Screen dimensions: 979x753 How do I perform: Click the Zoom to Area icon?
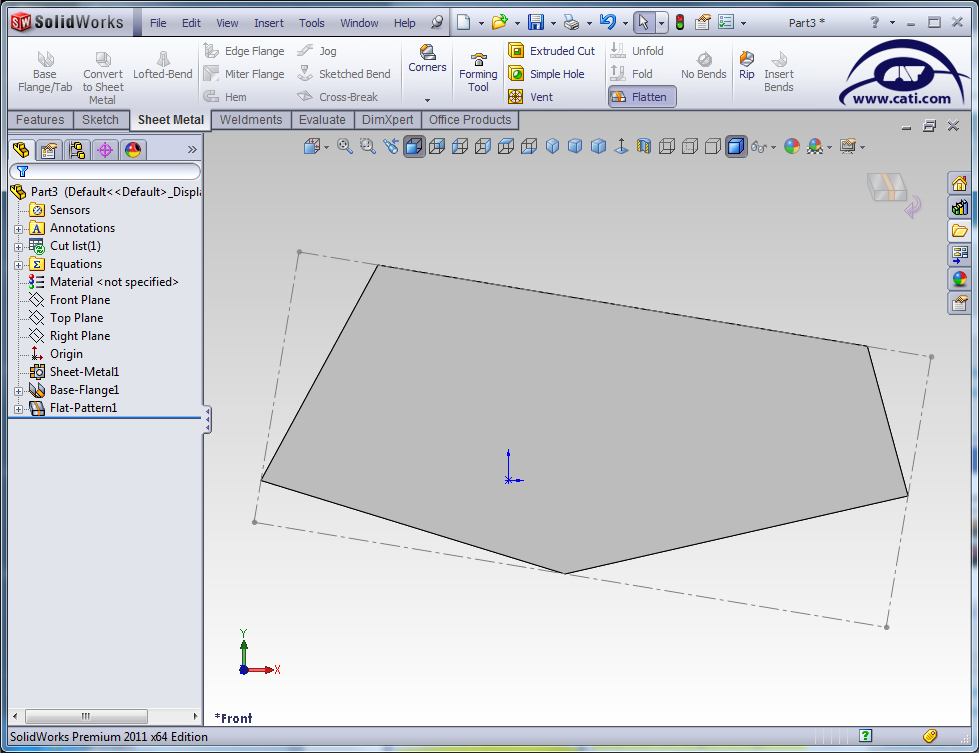pos(368,147)
